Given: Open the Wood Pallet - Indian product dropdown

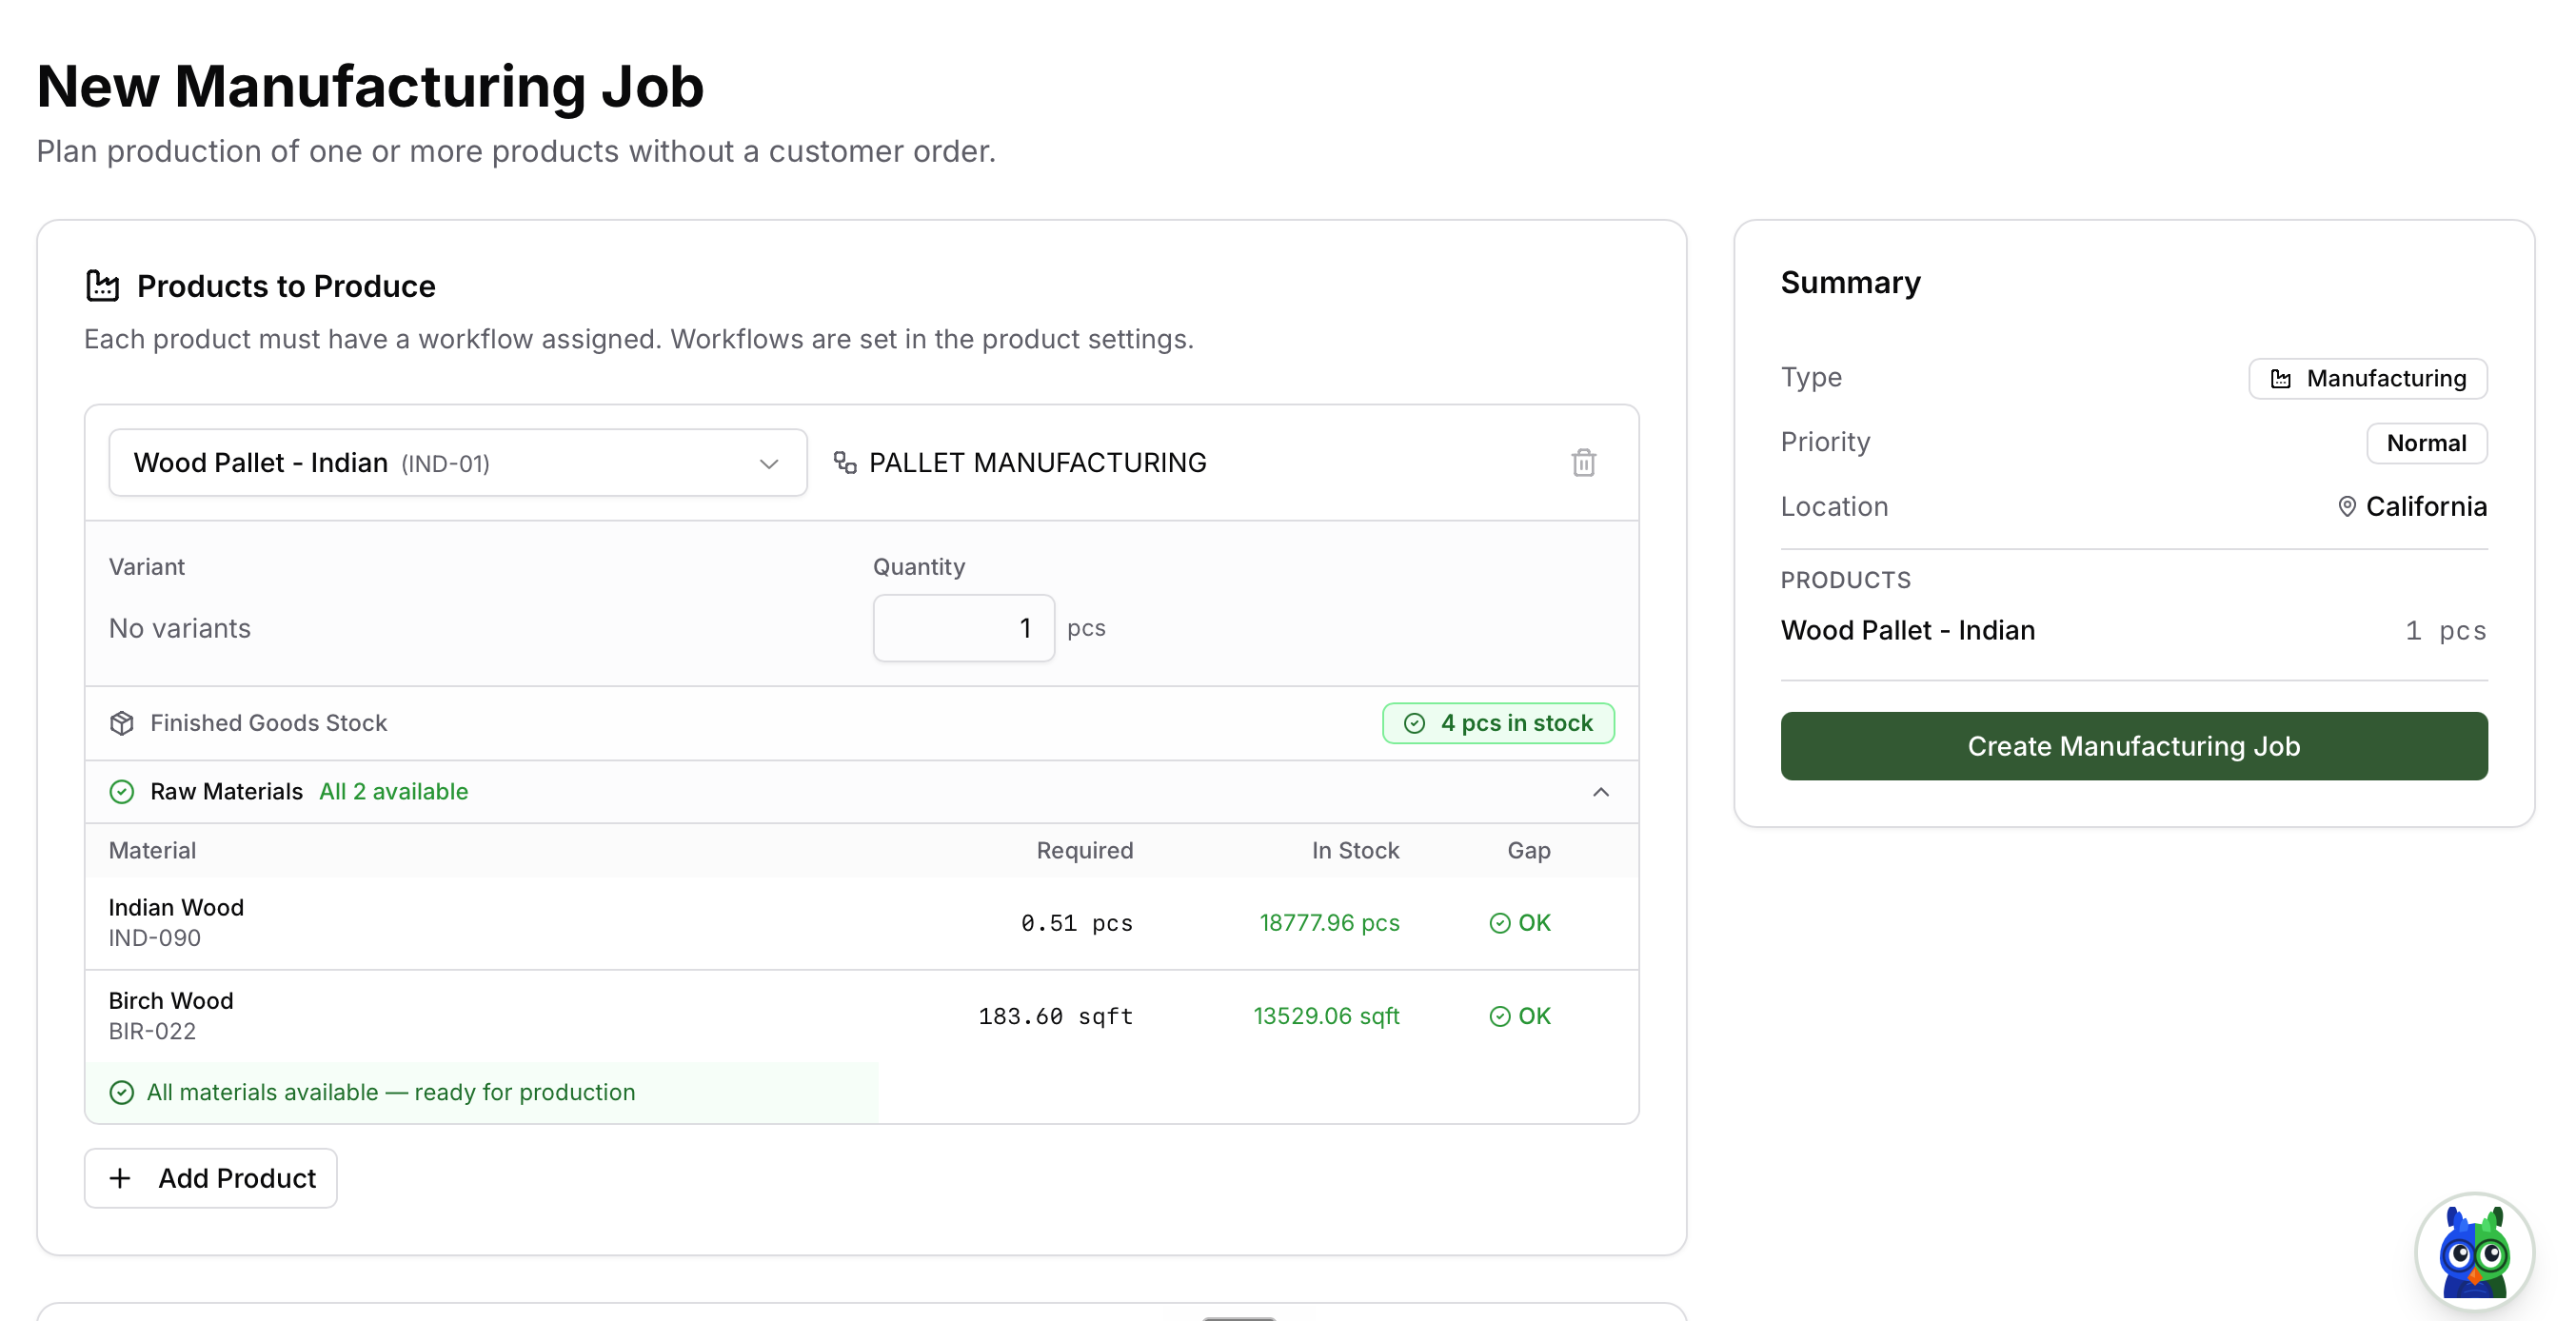Looking at the screenshot, I should click(x=458, y=463).
